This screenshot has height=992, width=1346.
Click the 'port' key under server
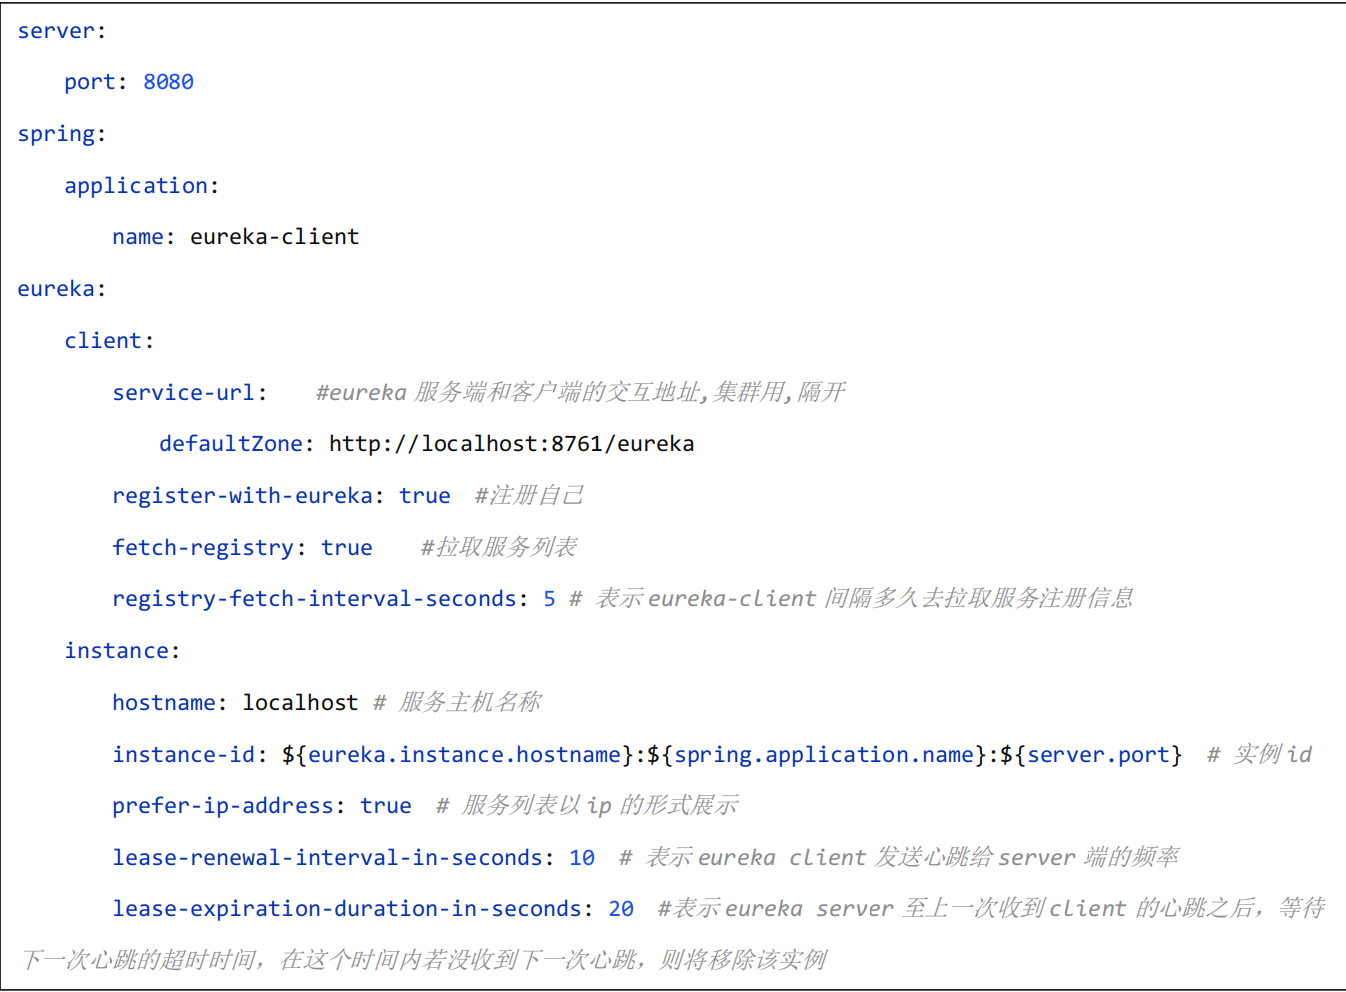point(89,83)
